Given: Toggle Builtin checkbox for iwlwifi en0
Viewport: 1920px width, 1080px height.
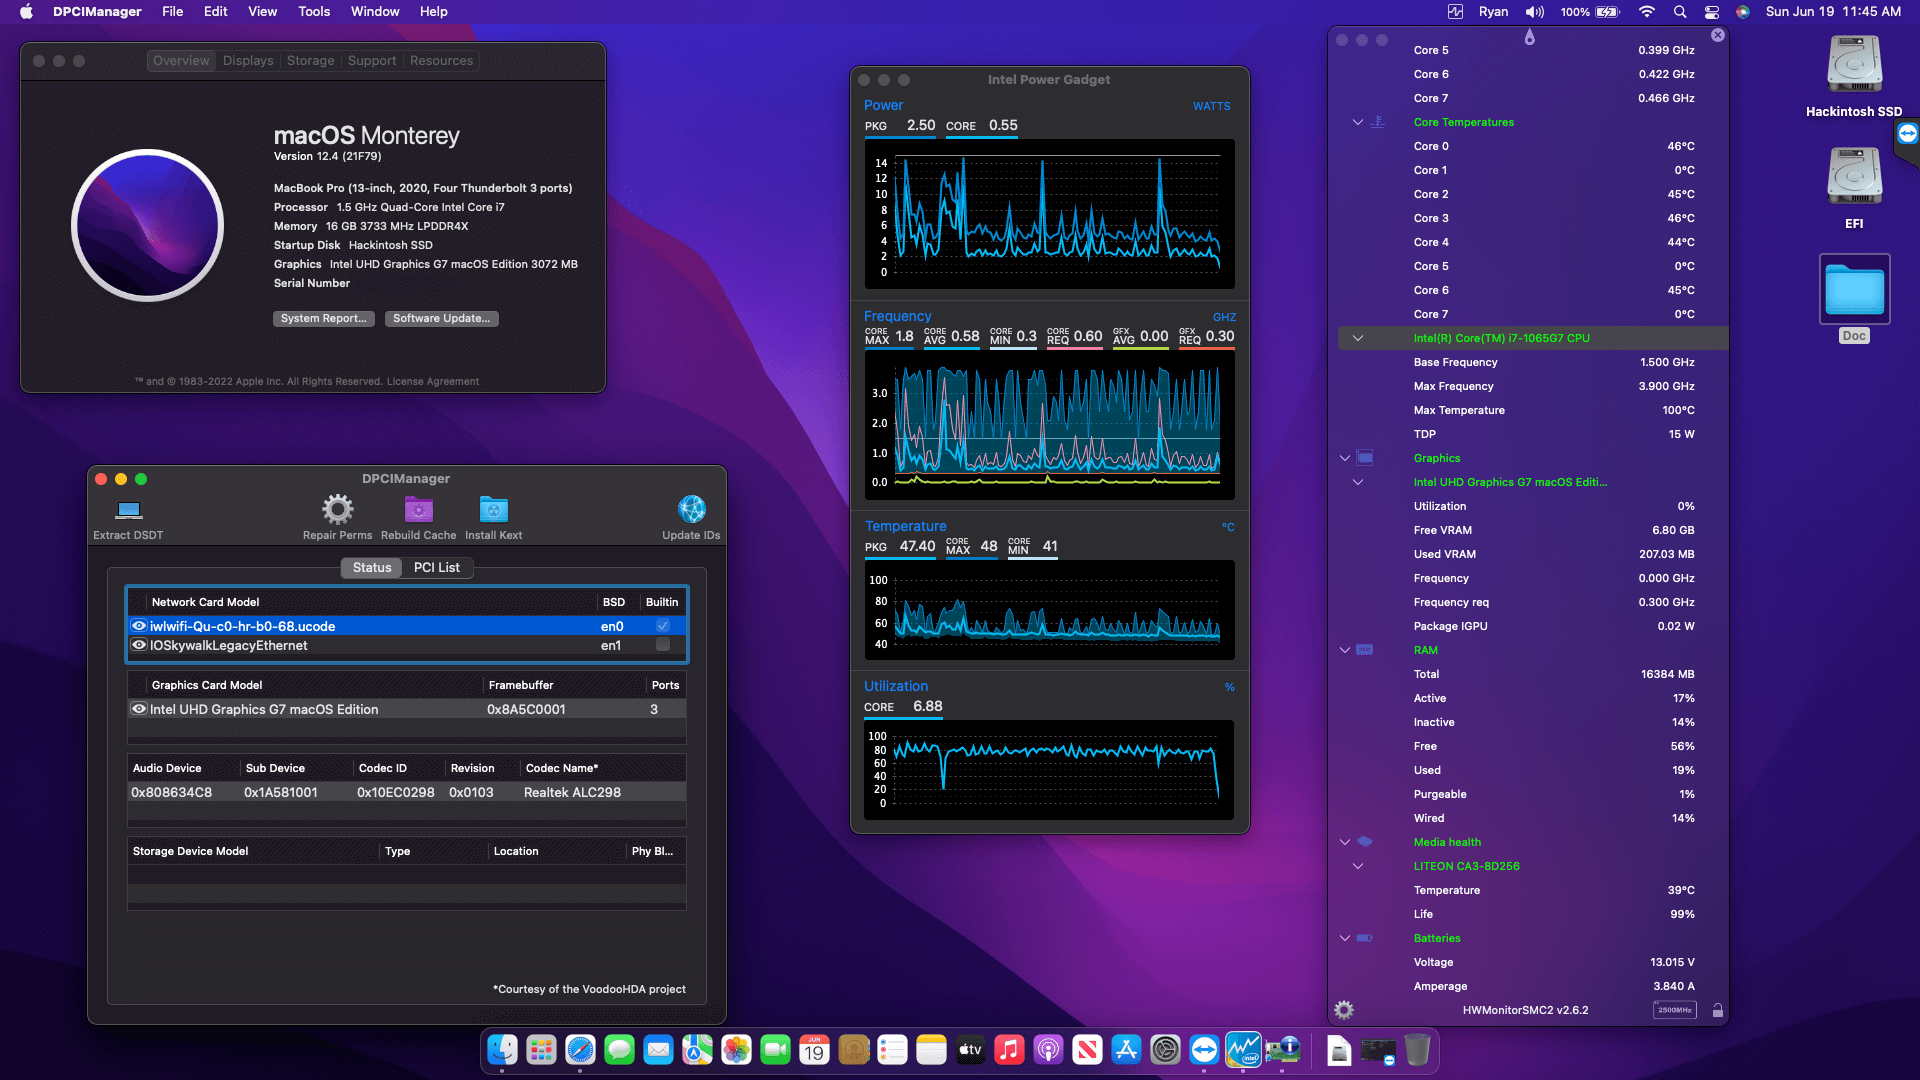Looking at the screenshot, I should point(662,626).
